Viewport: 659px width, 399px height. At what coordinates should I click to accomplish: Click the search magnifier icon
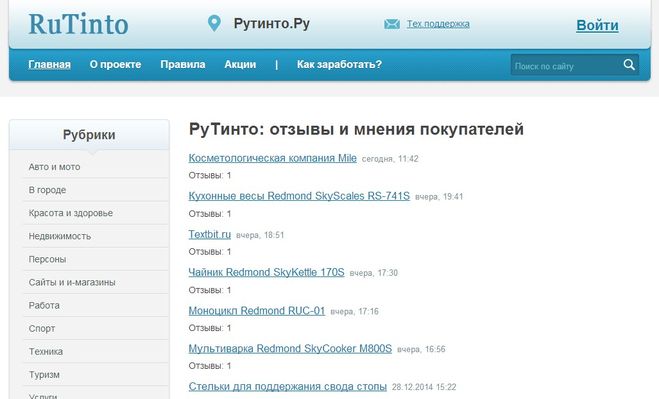(629, 65)
